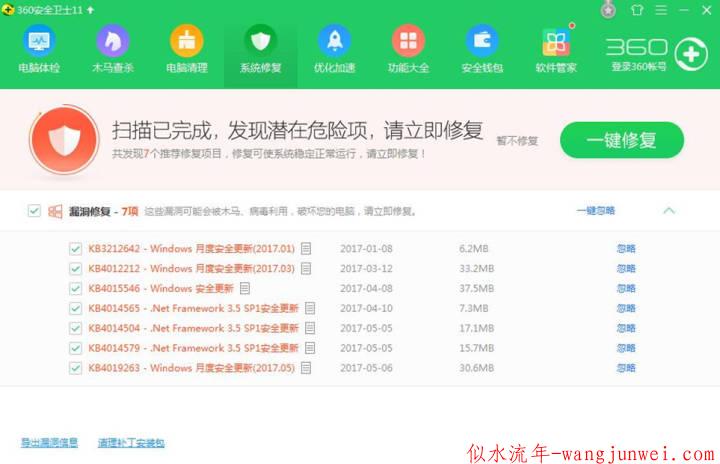Open the main menu hamburger icon
Viewport: 720px width, 464px height.
point(661,10)
